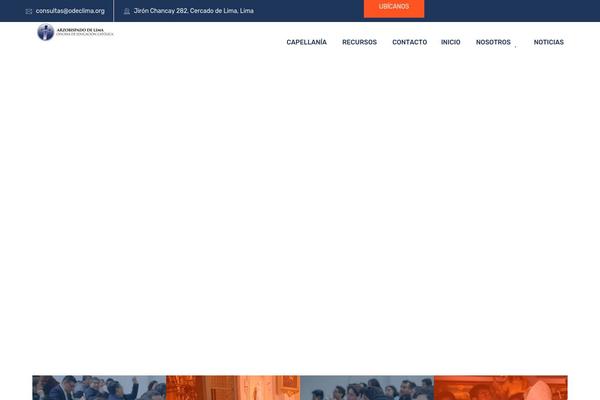Screen dimensions: 600x400
Task: Open the NOTICIAS menu item
Action: (x=548, y=42)
